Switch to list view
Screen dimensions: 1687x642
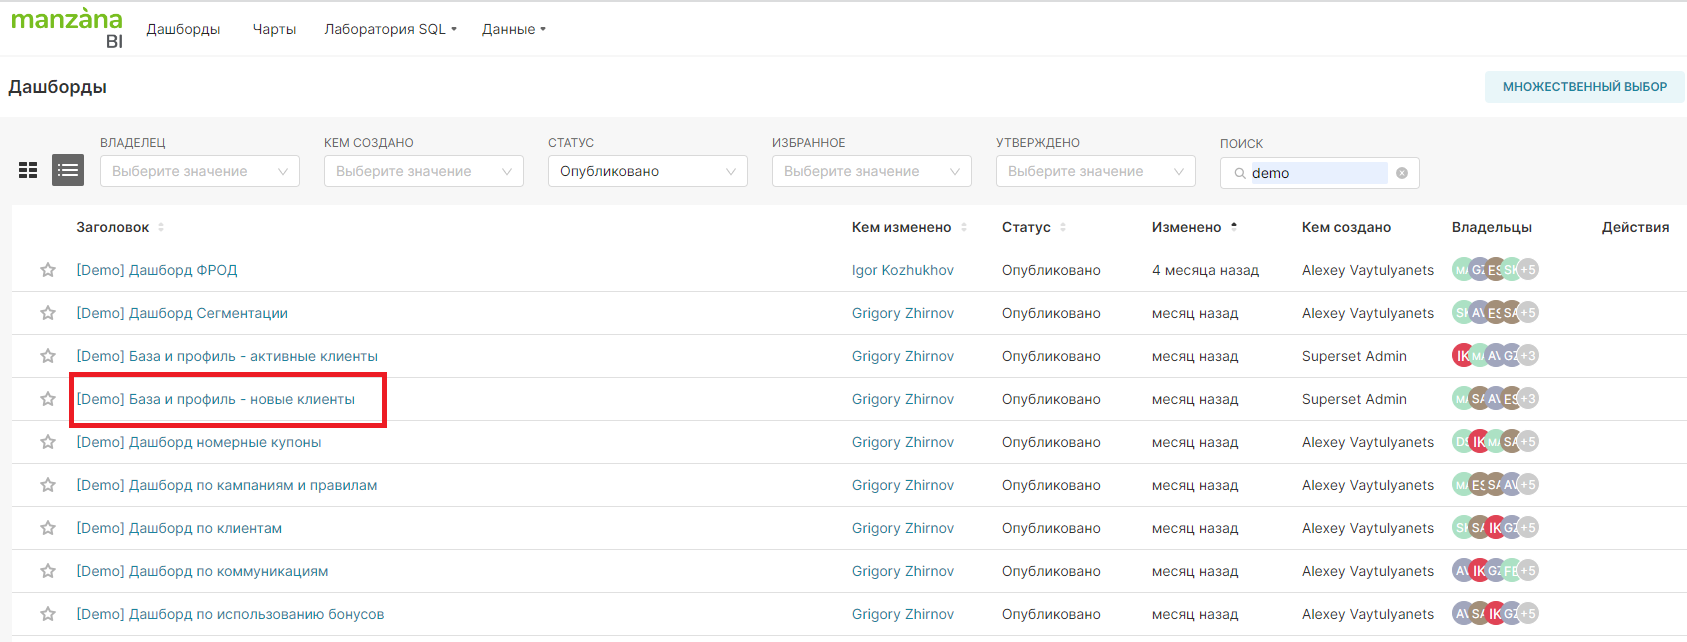(x=68, y=171)
